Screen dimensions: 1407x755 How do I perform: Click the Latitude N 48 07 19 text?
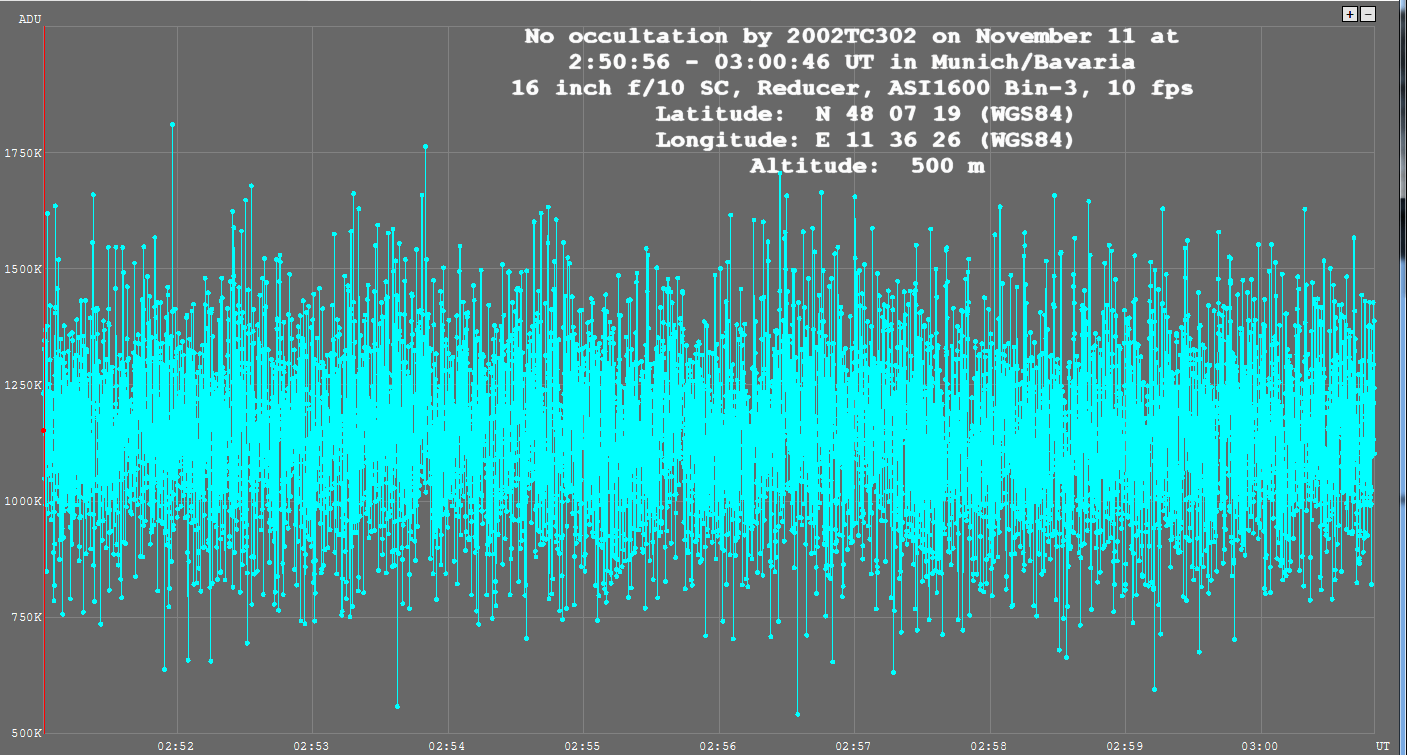[865, 114]
